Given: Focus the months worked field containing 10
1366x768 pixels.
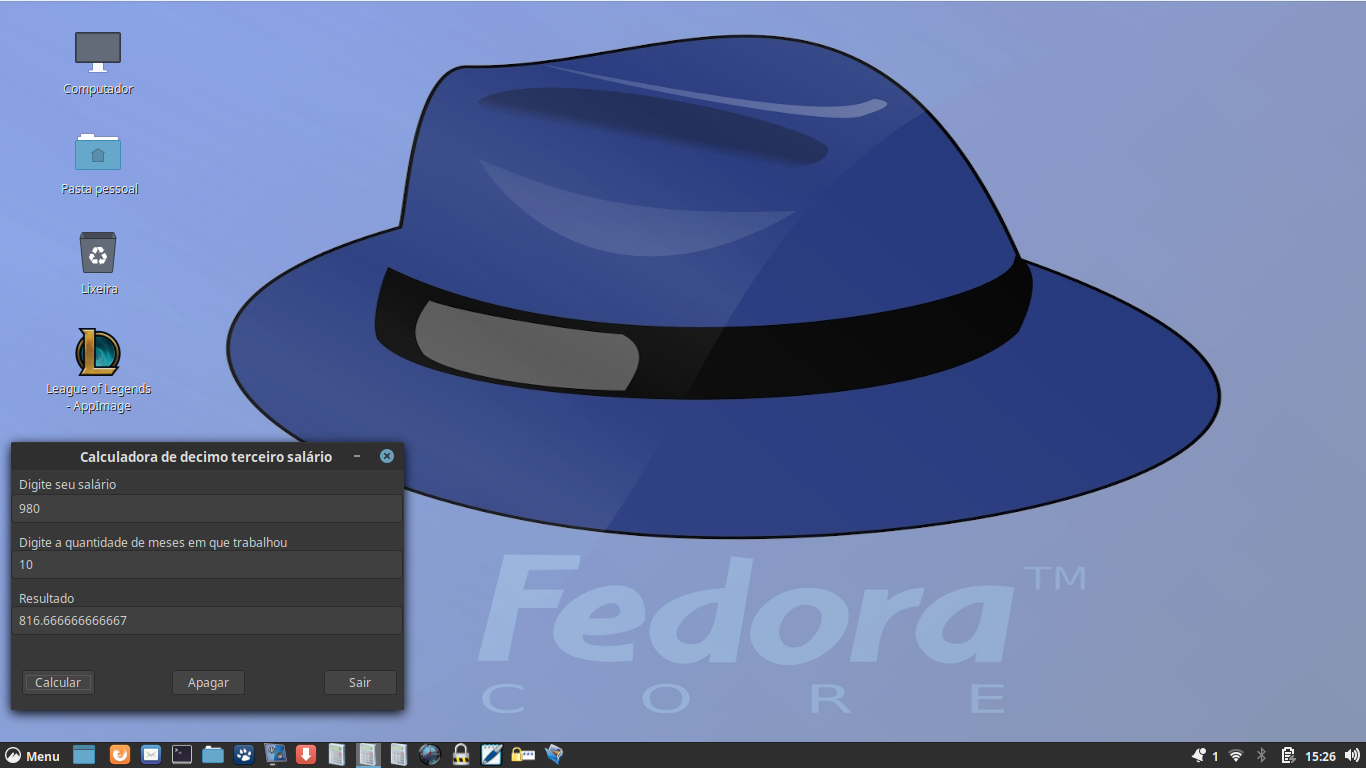Looking at the screenshot, I should (208, 564).
